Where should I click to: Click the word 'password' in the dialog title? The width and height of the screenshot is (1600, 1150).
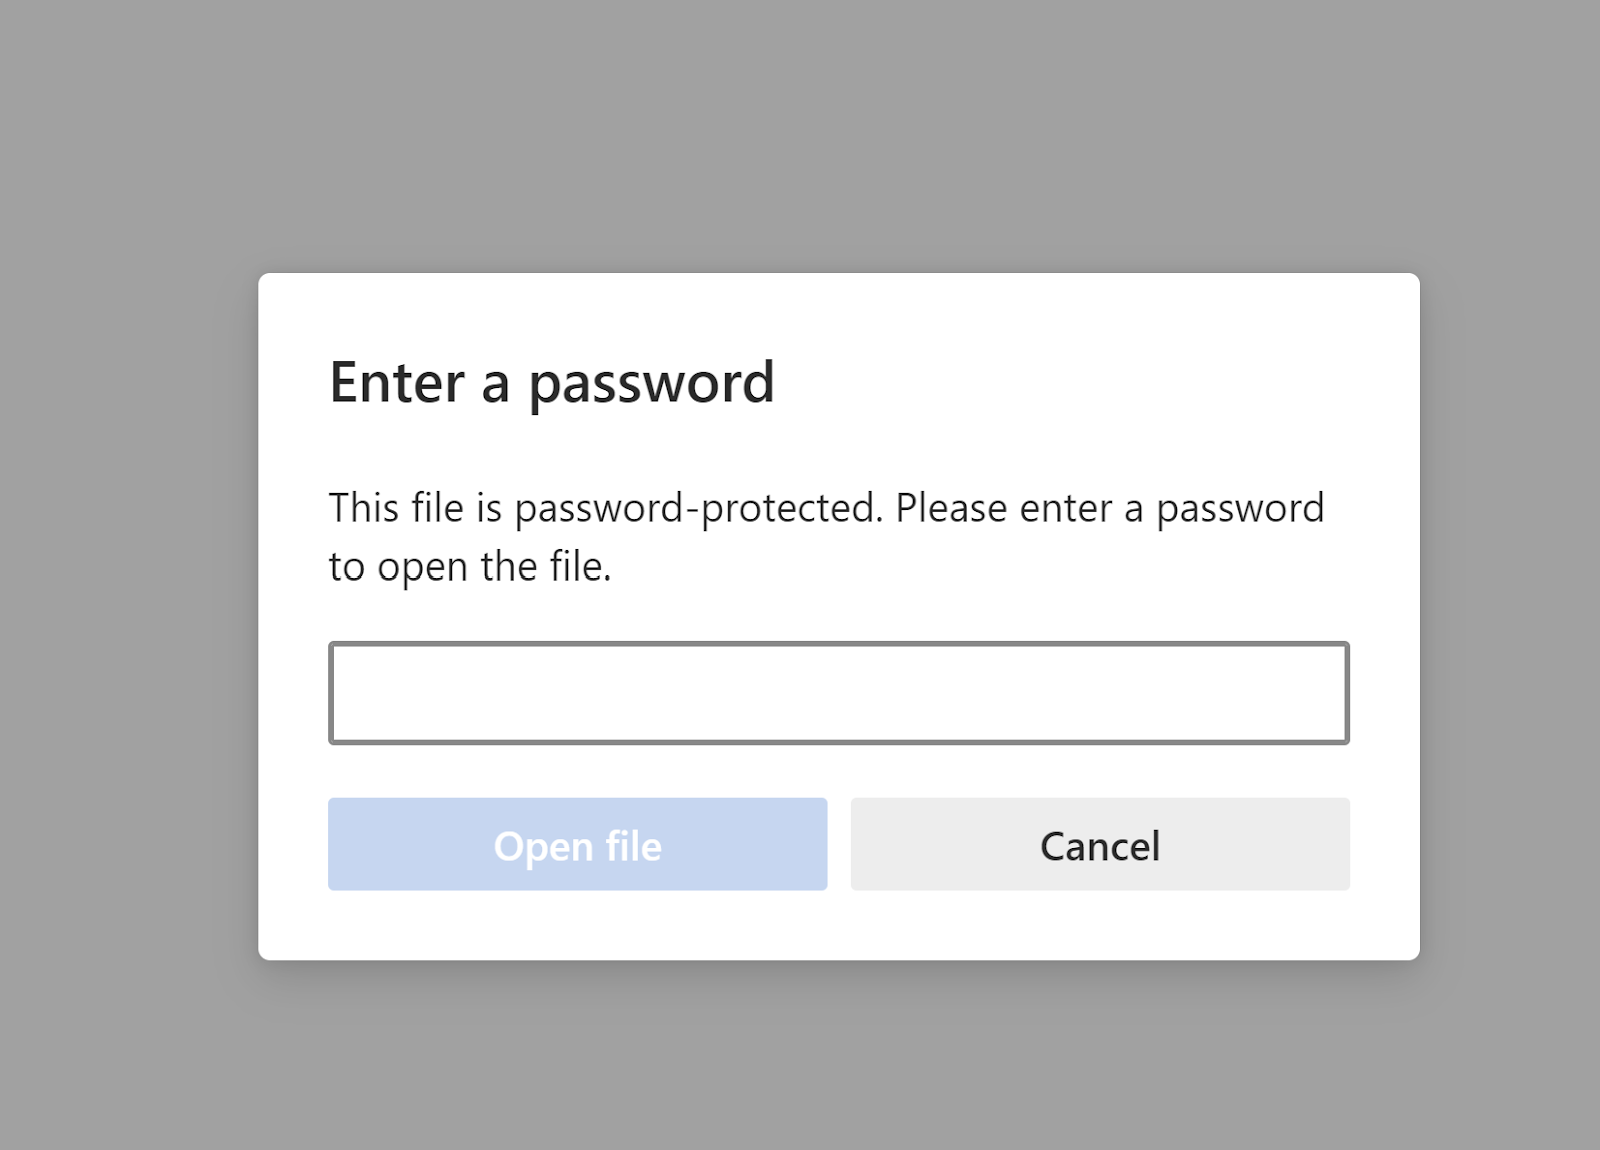(x=651, y=384)
